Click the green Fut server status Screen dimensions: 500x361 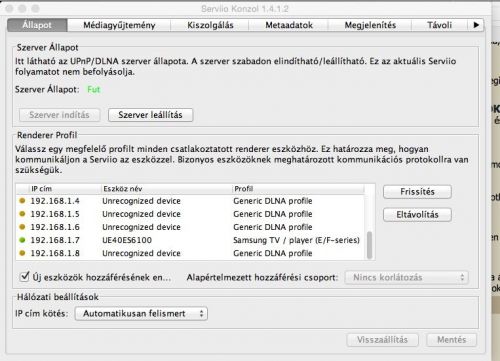click(94, 89)
